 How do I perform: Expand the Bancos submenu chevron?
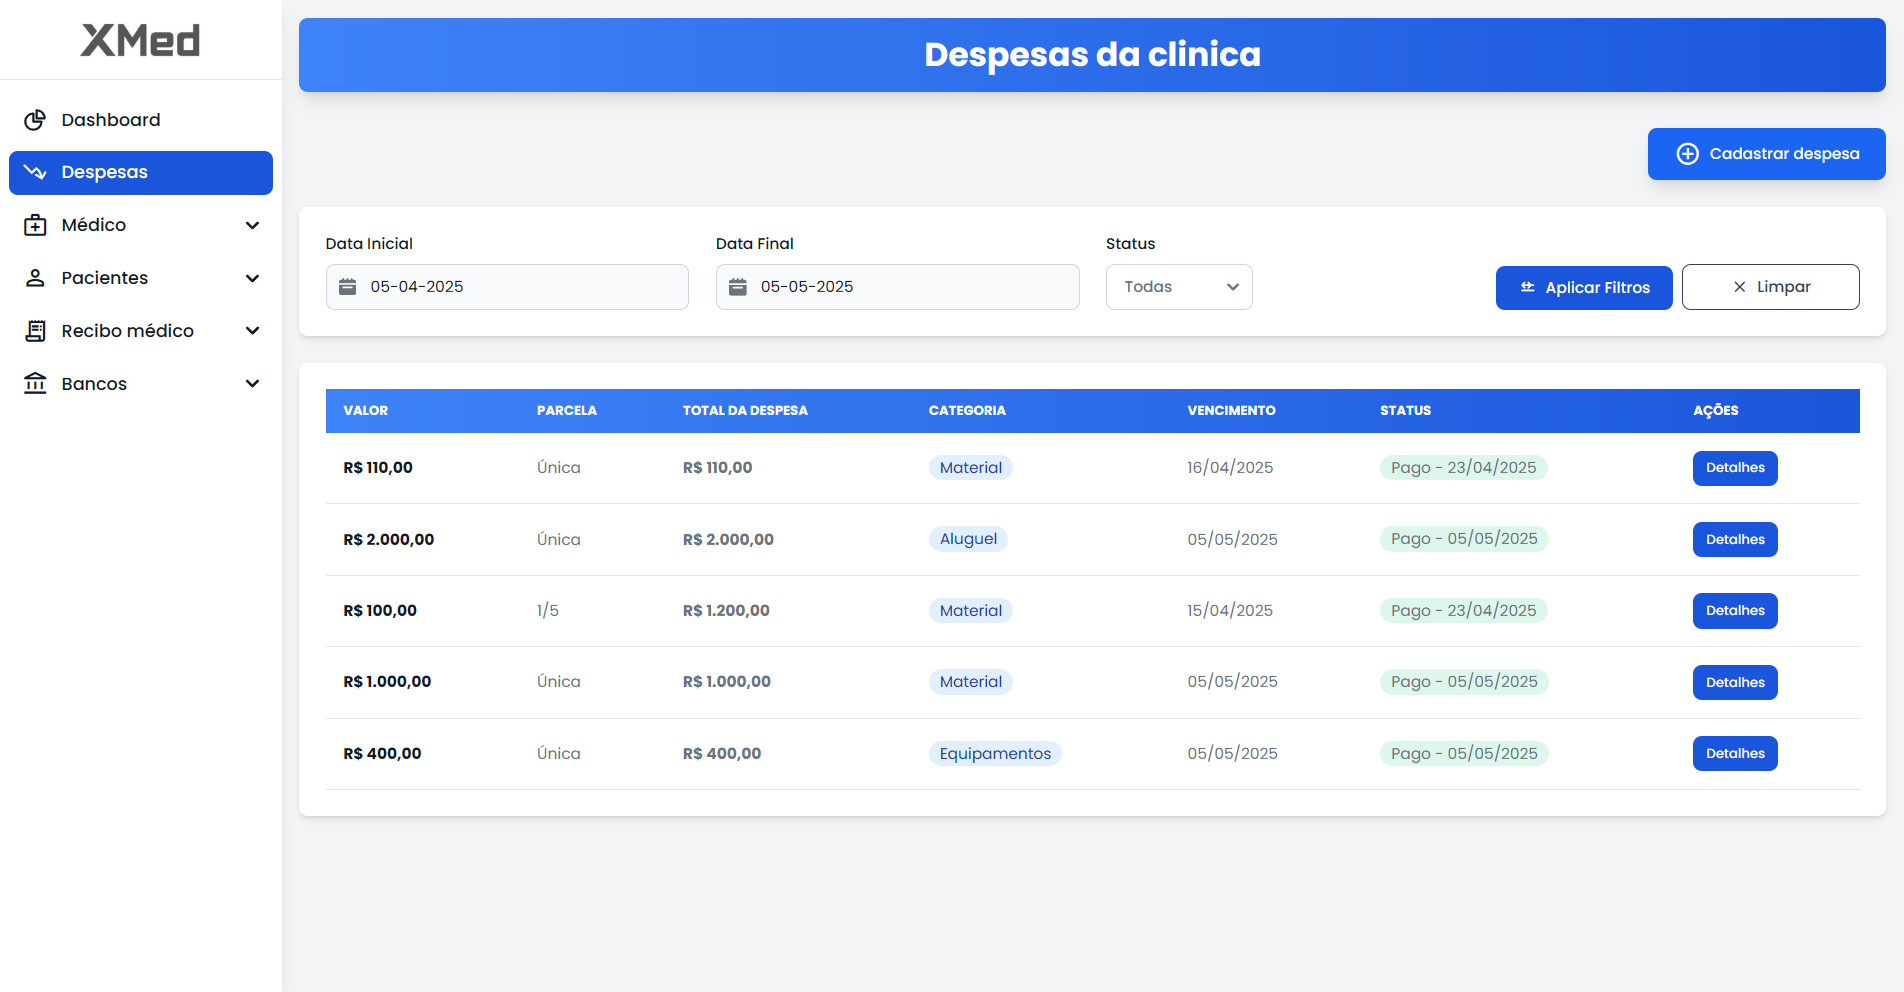point(252,384)
